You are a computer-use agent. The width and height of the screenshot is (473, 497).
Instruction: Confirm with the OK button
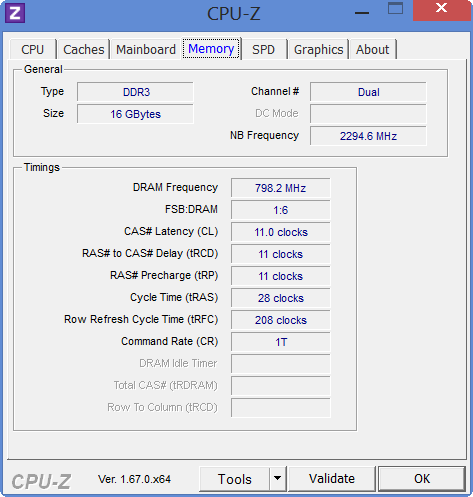(x=422, y=479)
